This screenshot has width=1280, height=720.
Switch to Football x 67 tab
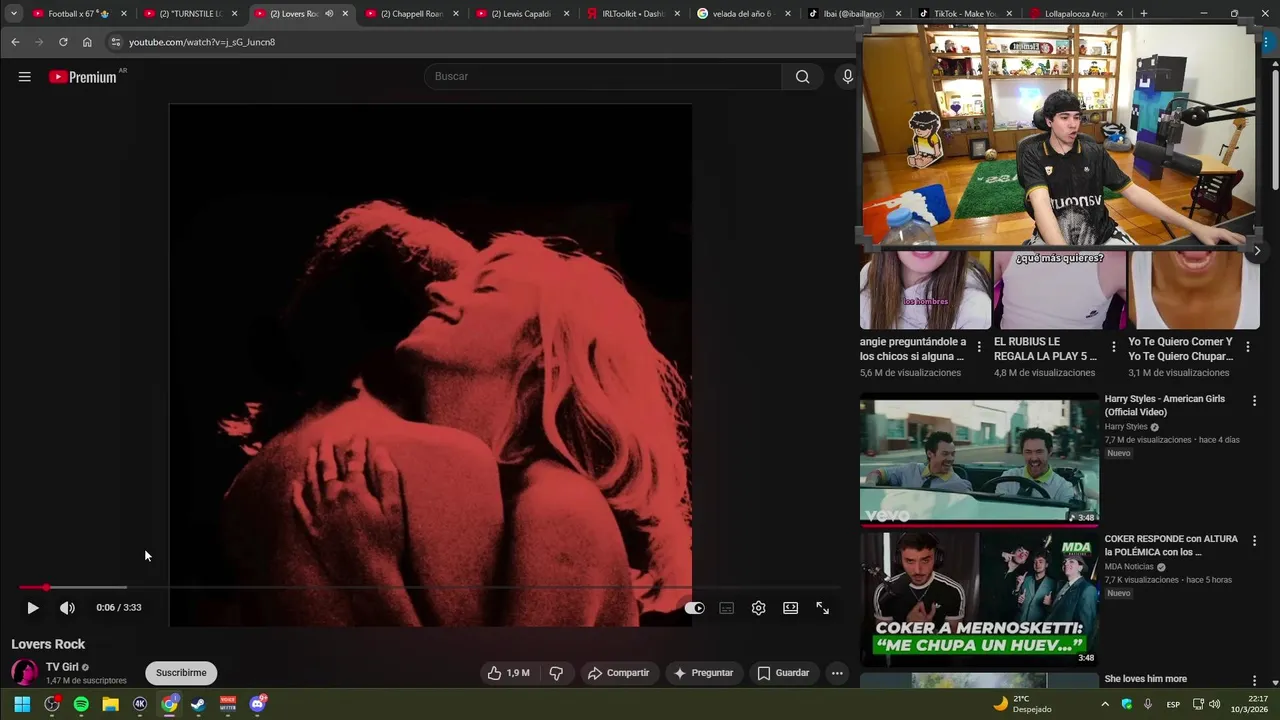(77, 14)
